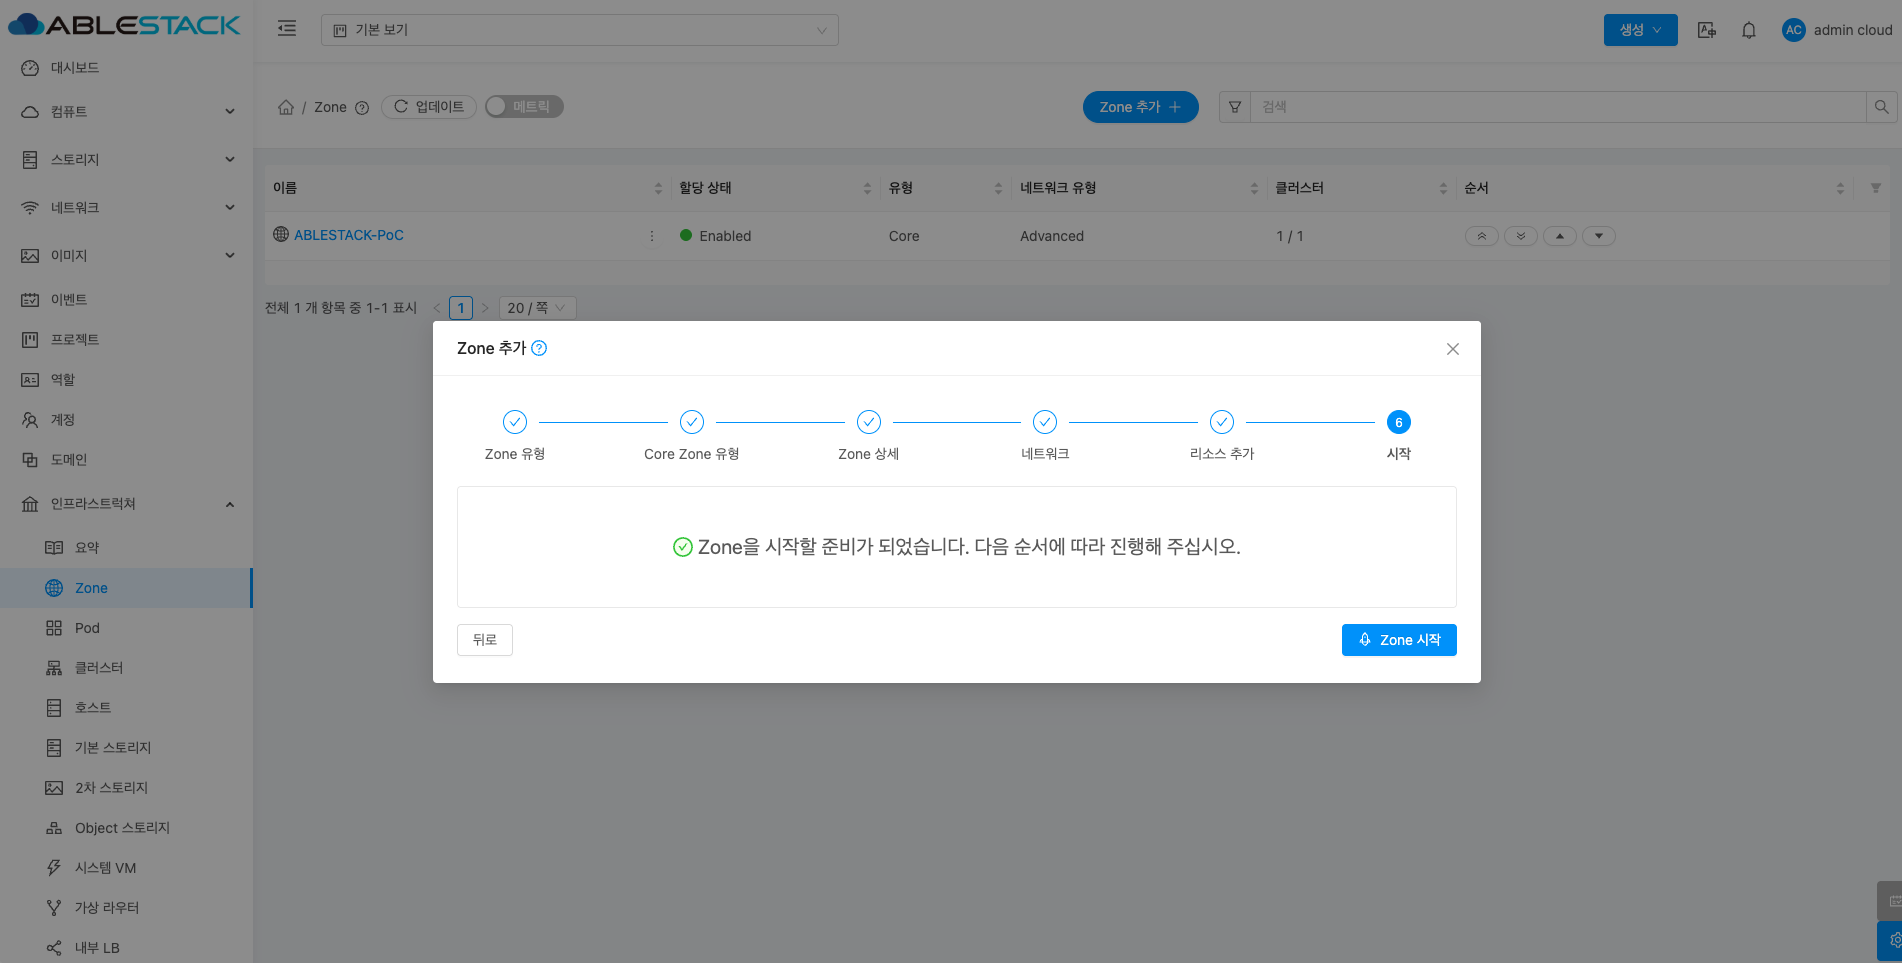Viewport: 1902px width, 963px height.
Task: Open 계정 in sidebar
Action: coord(126,420)
